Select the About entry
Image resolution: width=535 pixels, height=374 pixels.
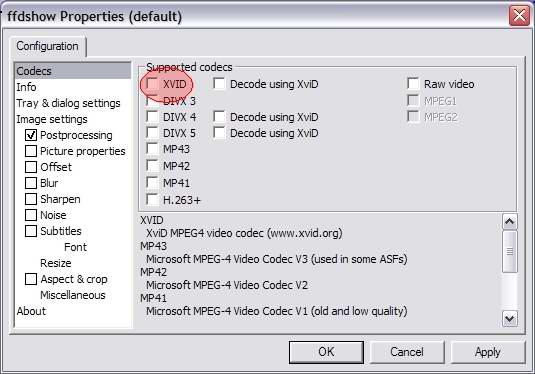(x=31, y=311)
